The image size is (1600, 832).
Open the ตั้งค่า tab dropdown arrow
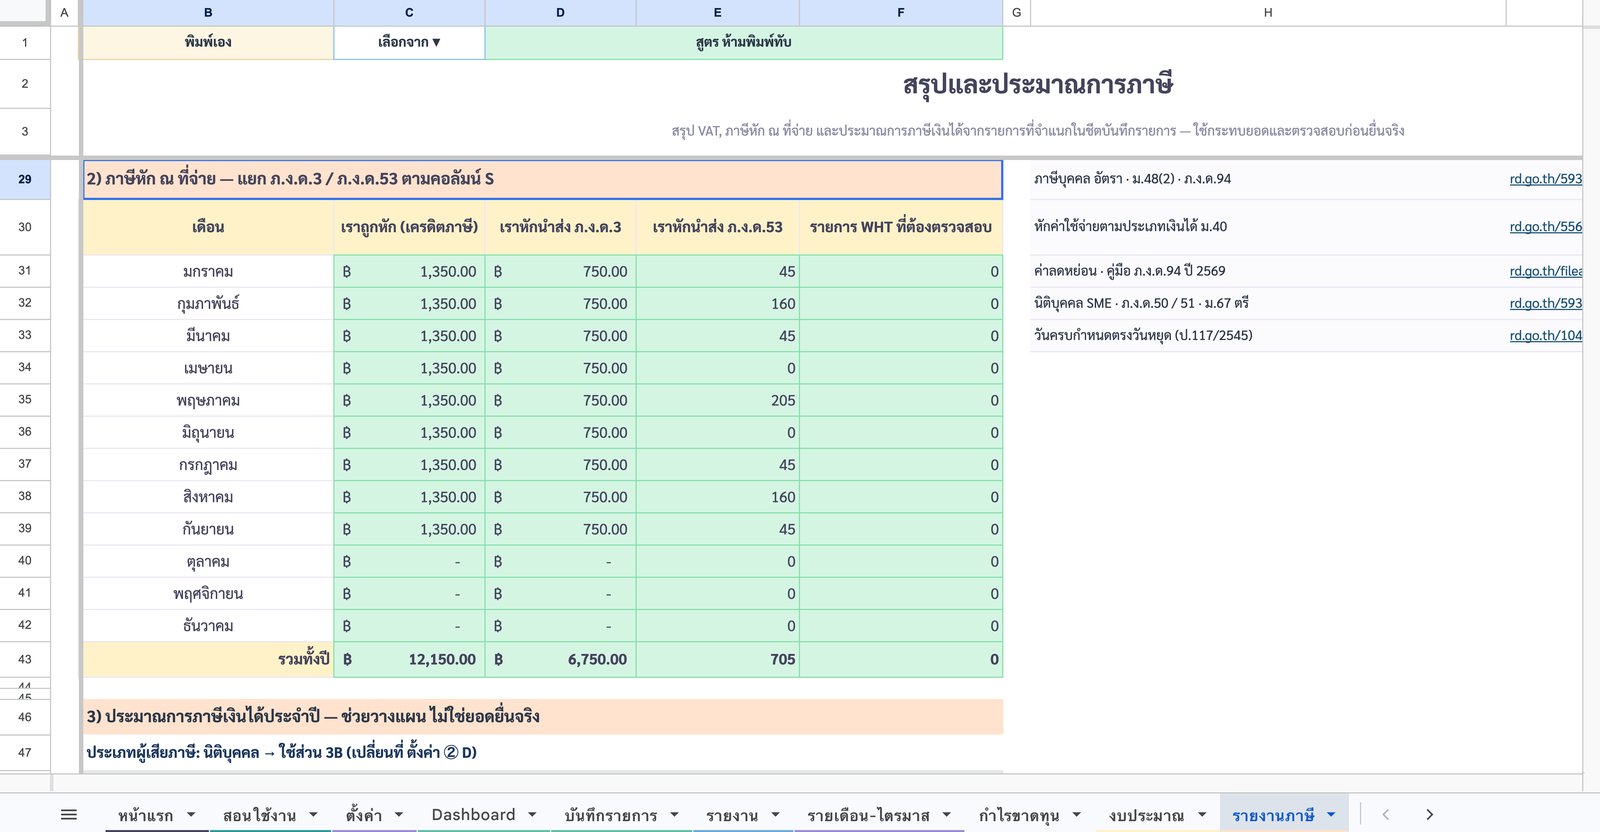click(399, 815)
